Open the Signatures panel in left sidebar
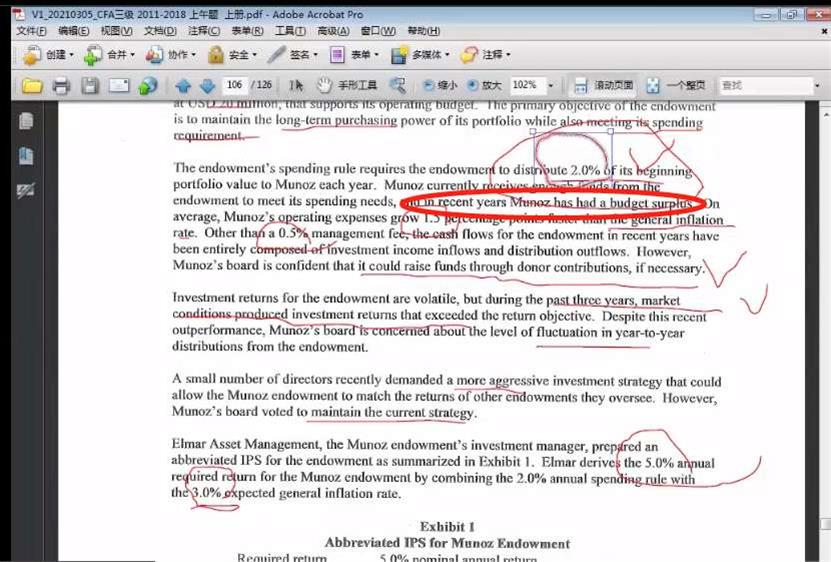 coord(26,190)
